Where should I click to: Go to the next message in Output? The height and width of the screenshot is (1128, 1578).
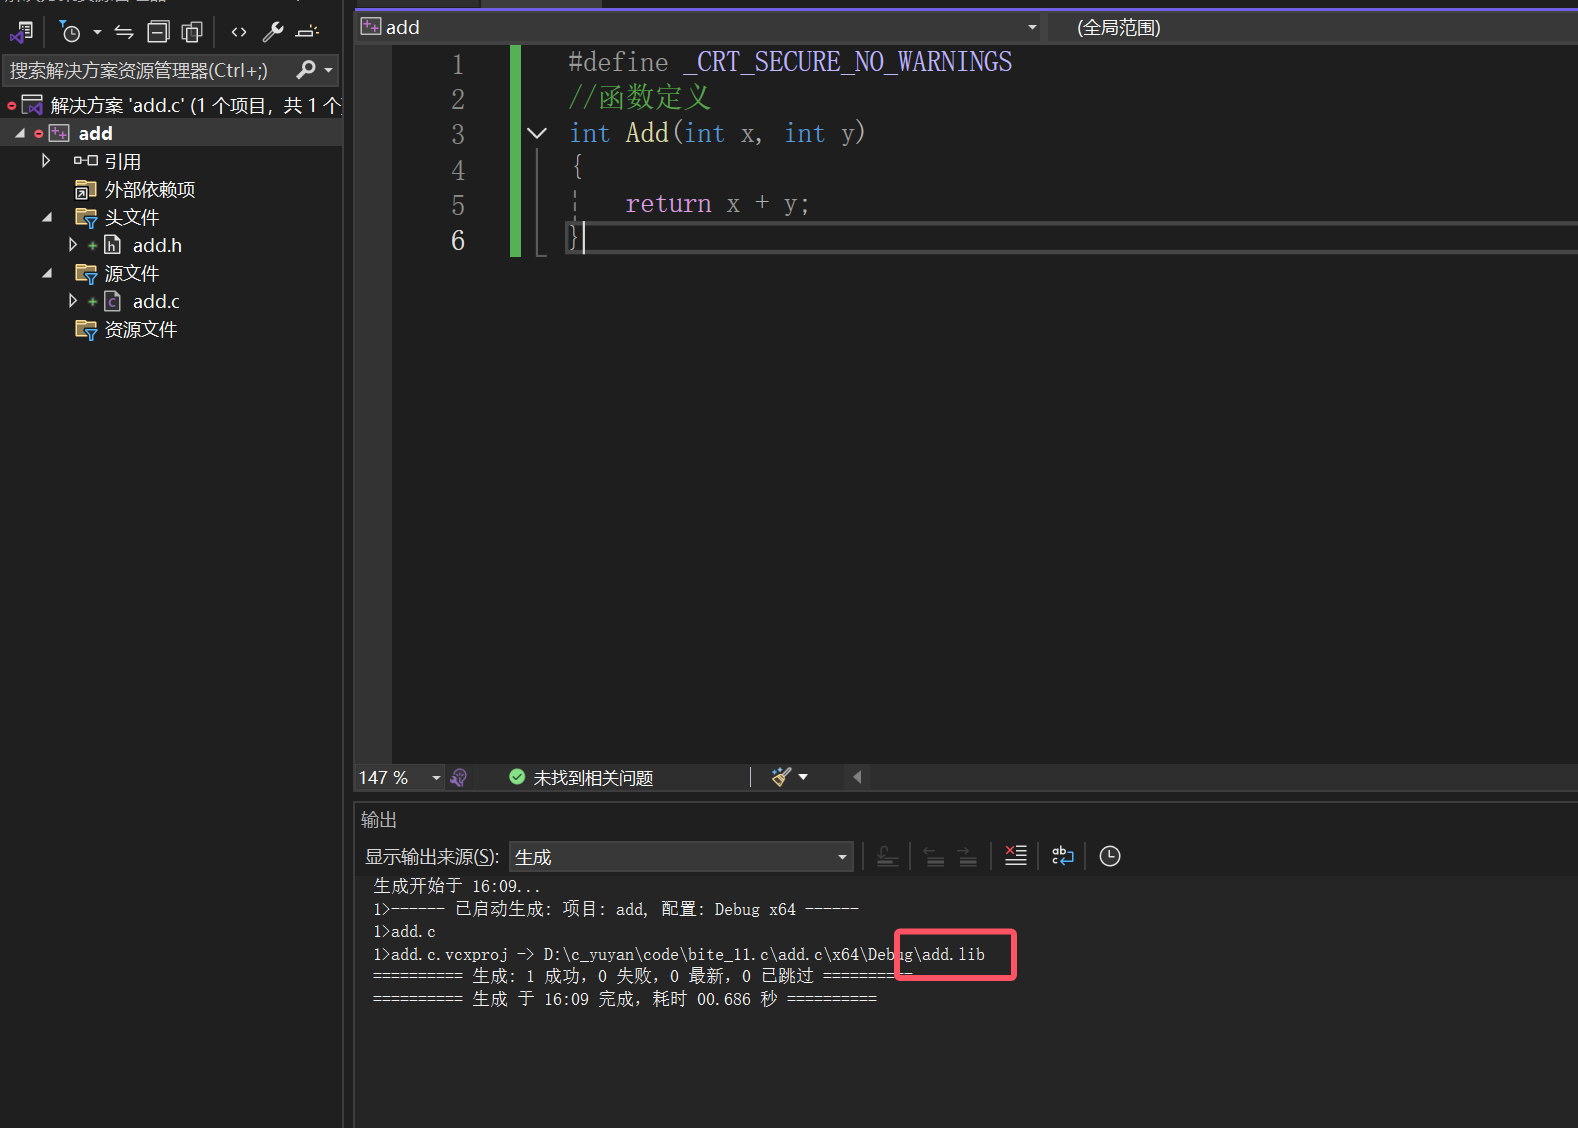tap(967, 856)
